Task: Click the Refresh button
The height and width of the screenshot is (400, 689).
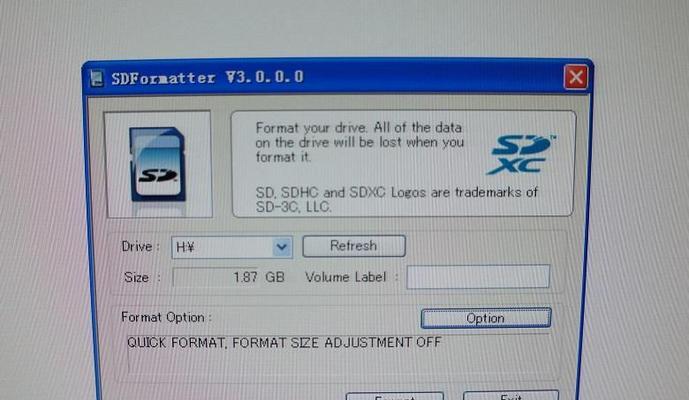Action: (354, 246)
